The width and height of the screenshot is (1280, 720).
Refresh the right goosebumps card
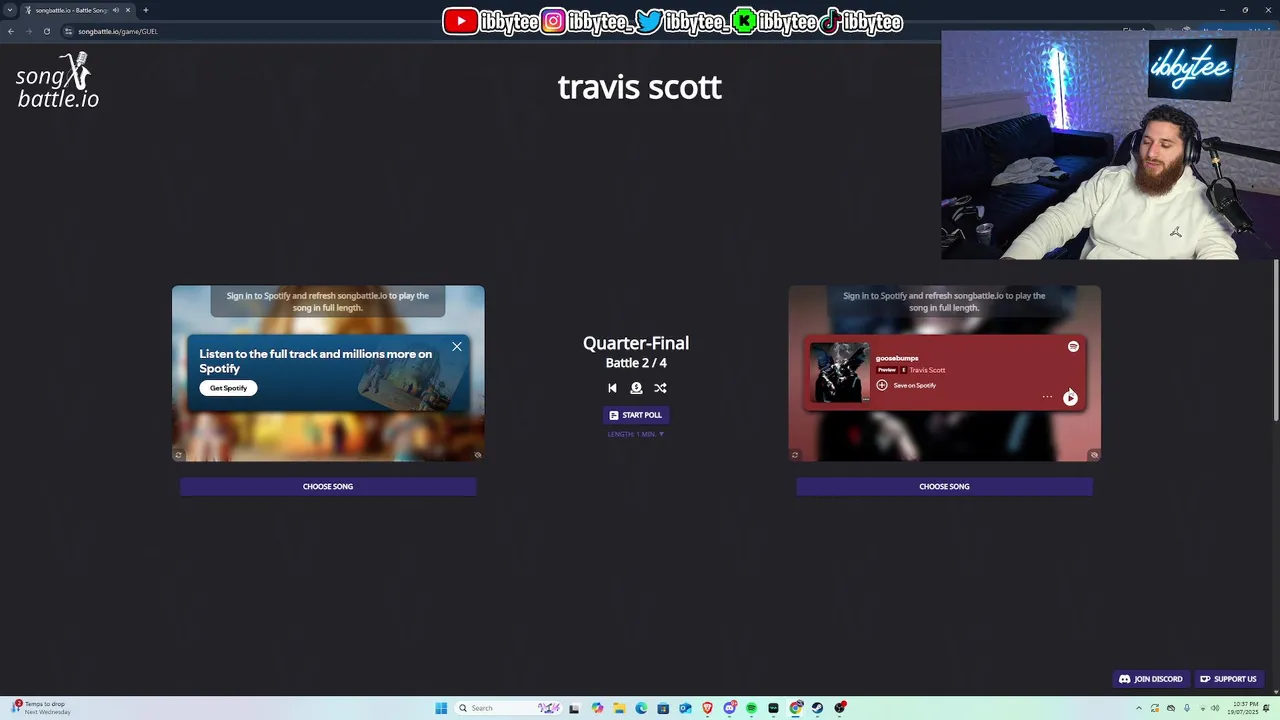795,455
